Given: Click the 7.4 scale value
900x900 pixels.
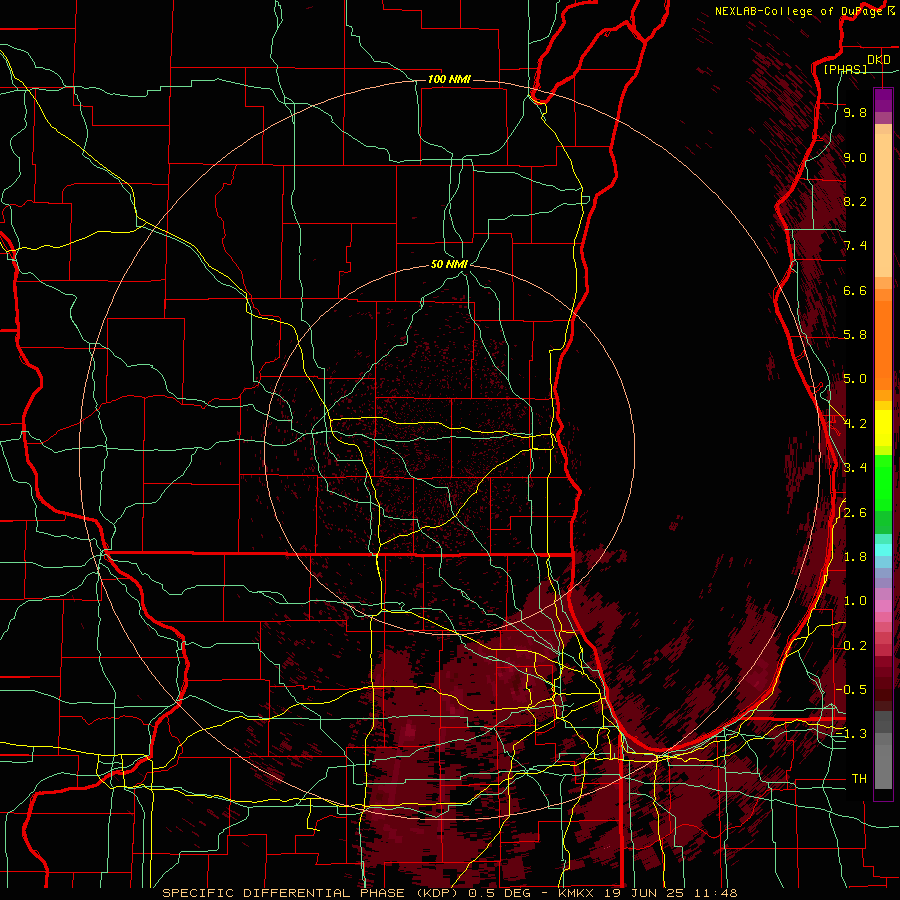Looking at the screenshot, I should tap(855, 246).
